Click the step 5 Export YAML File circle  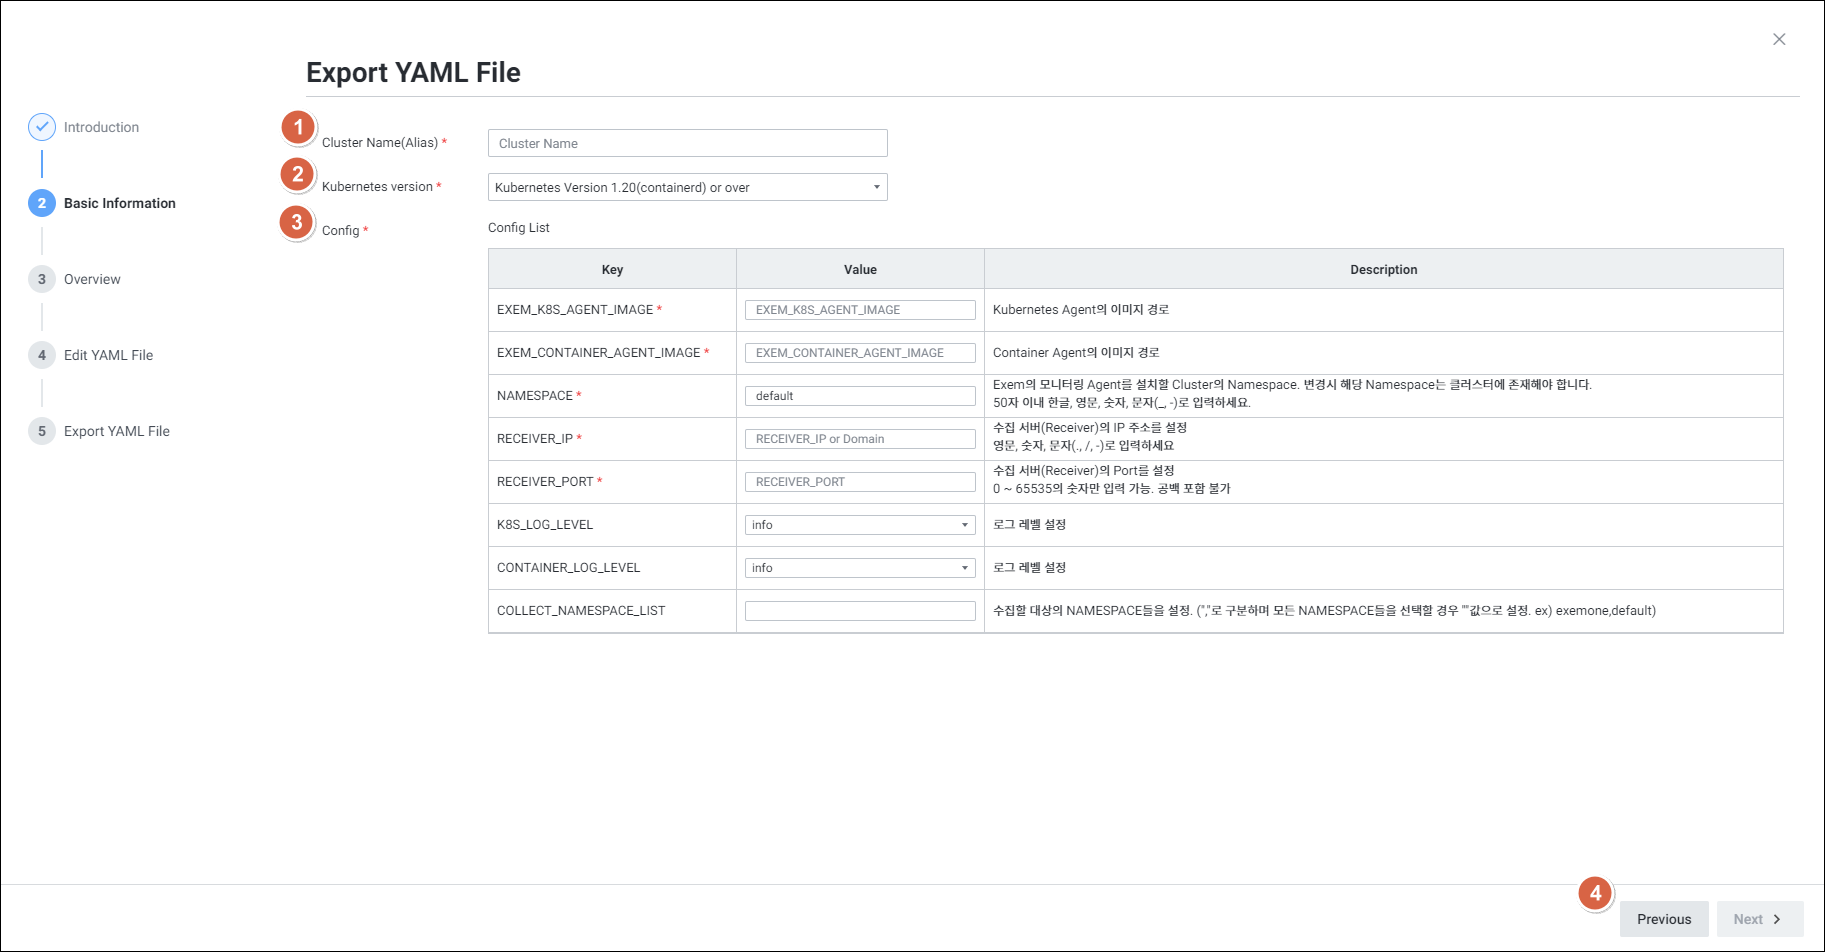[x=42, y=431]
